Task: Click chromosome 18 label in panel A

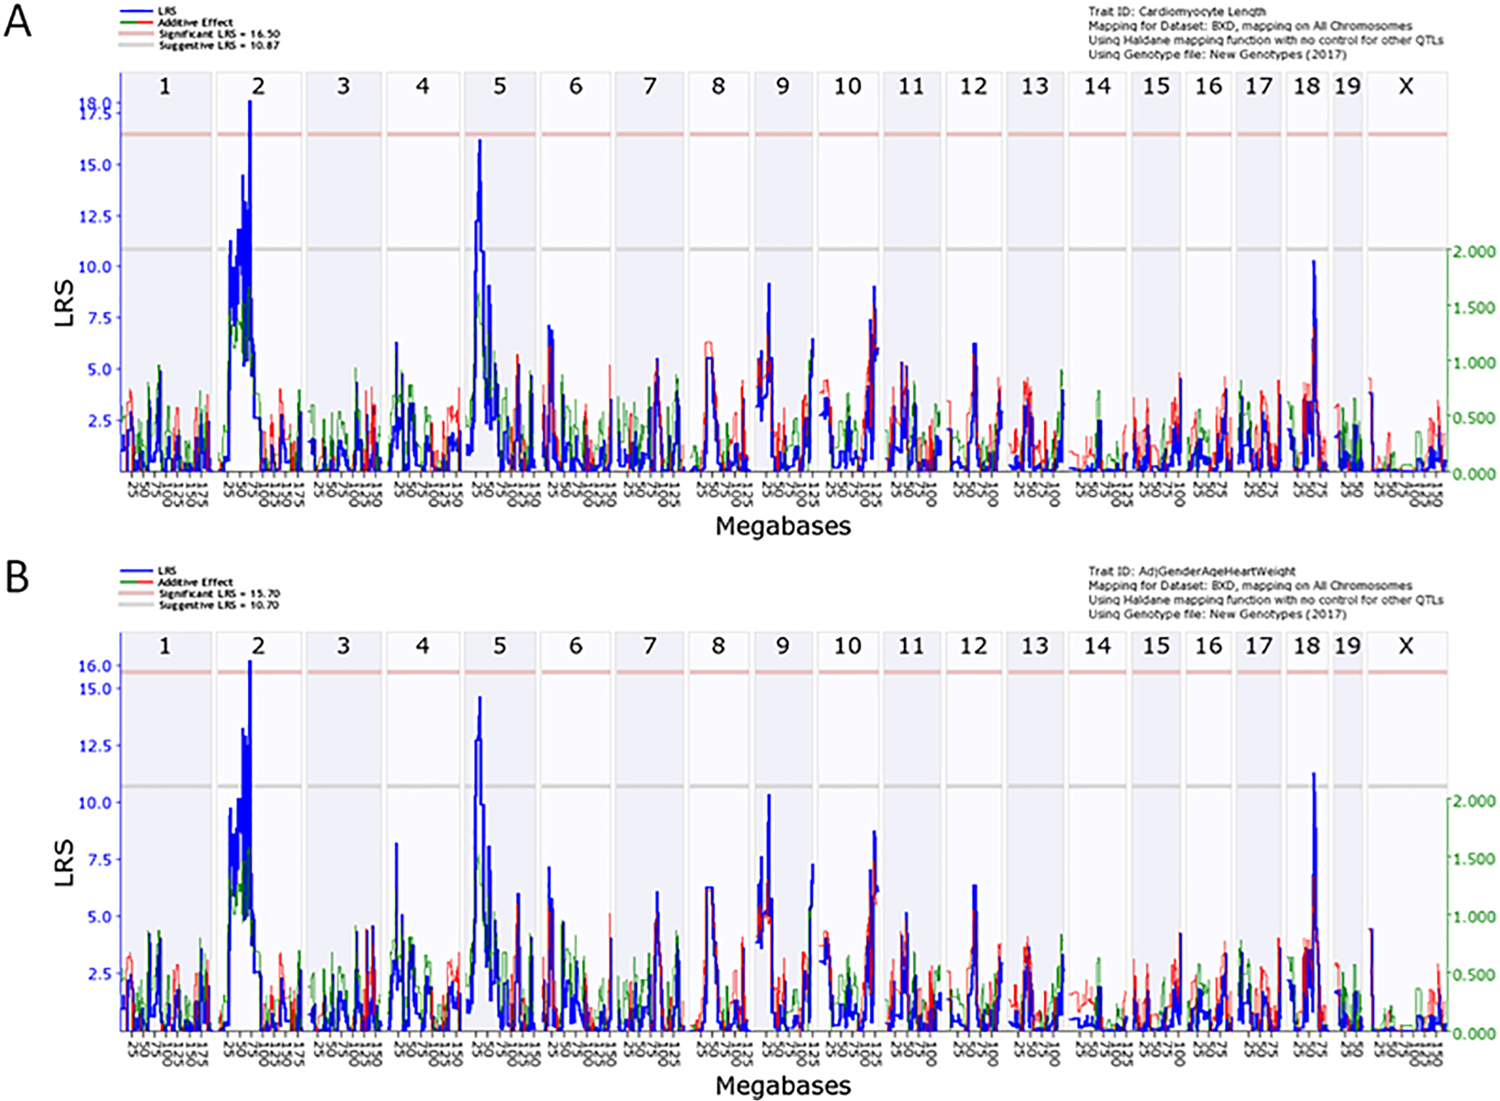Action: tap(1306, 87)
